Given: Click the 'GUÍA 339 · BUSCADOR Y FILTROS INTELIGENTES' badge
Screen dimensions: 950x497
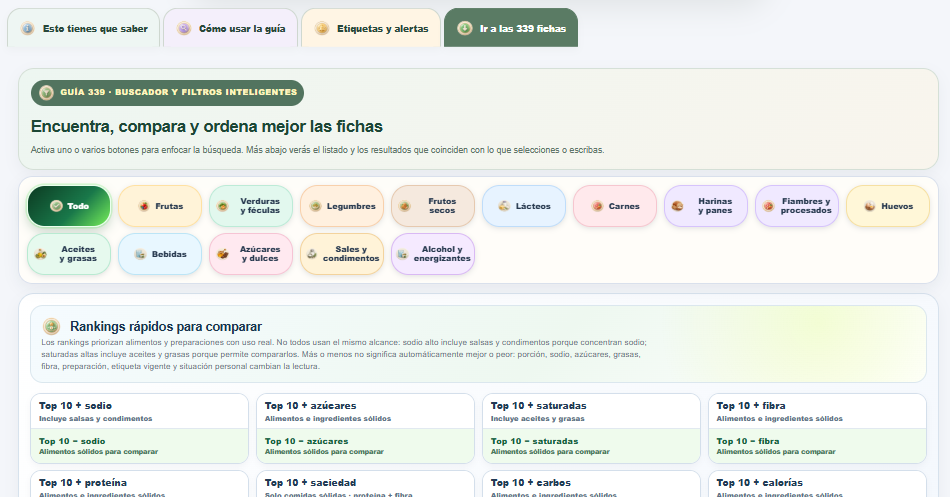Looking at the screenshot, I should tap(167, 93).
